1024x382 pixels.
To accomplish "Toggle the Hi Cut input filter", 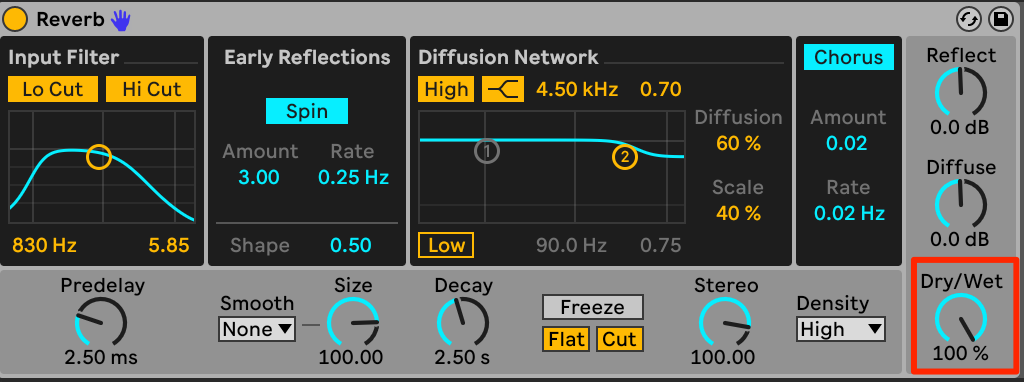I will pos(151,89).
